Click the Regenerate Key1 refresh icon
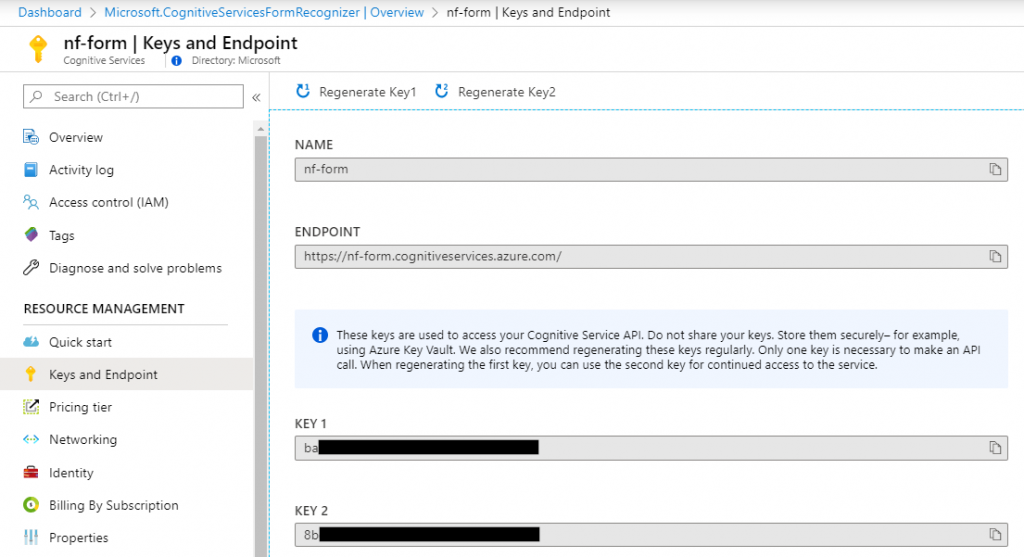The height and width of the screenshot is (557, 1024). point(303,91)
